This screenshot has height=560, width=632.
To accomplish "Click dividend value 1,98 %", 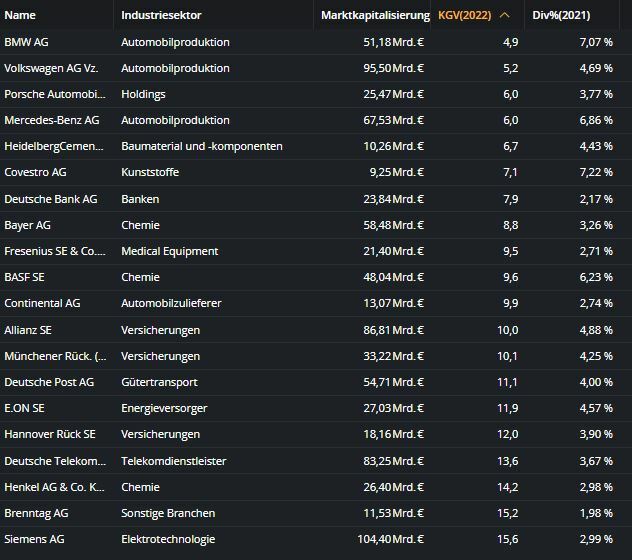I will [x=596, y=513].
